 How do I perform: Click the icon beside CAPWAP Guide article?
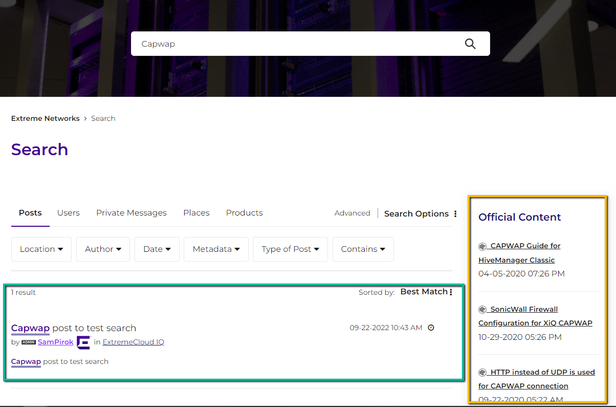(483, 246)
